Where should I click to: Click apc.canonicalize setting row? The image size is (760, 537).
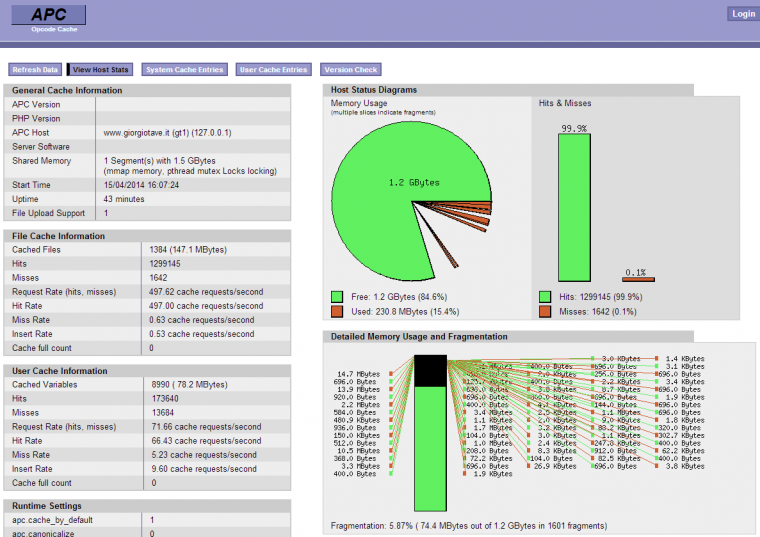(147, 533)
